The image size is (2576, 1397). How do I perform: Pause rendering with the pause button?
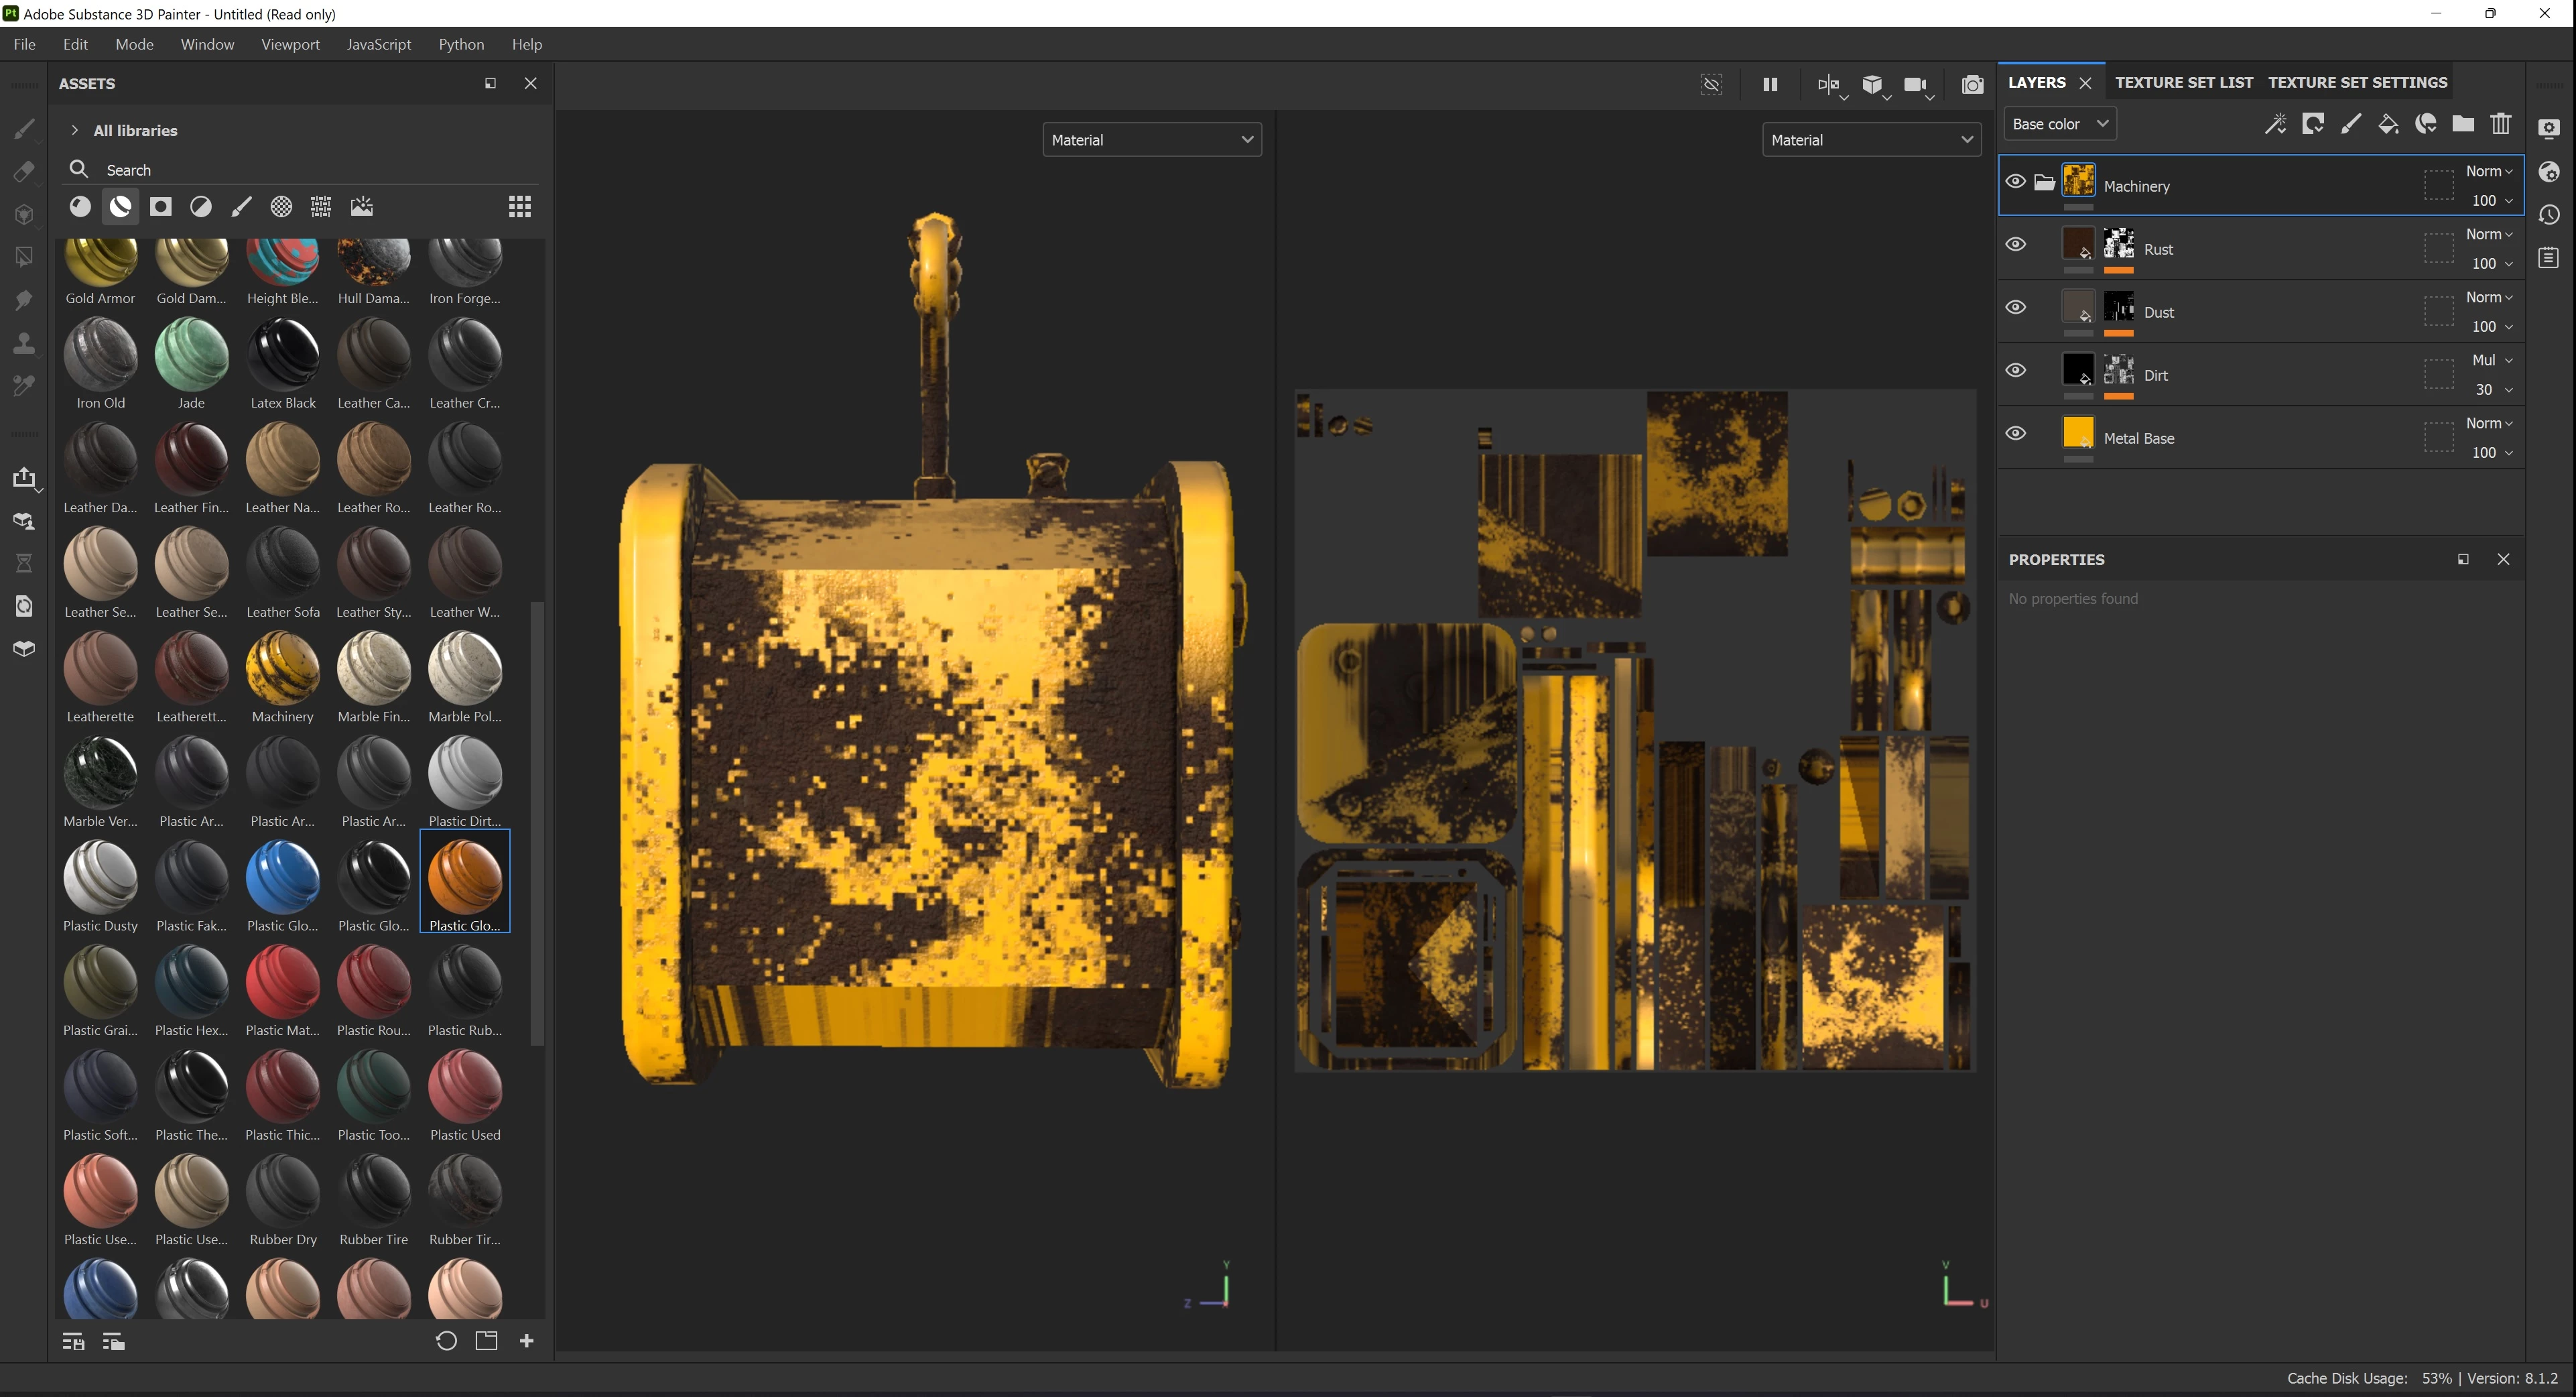[x=1770, y=85]
